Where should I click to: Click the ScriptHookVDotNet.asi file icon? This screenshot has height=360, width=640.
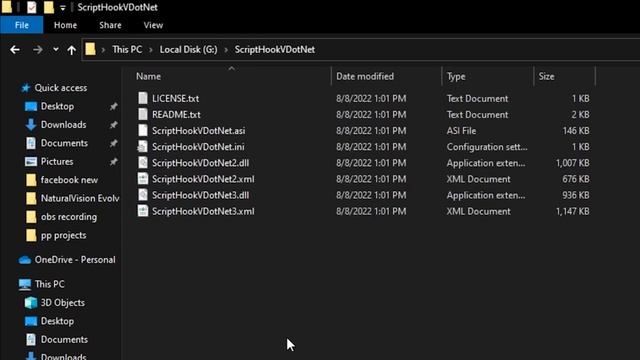(142, 131)
